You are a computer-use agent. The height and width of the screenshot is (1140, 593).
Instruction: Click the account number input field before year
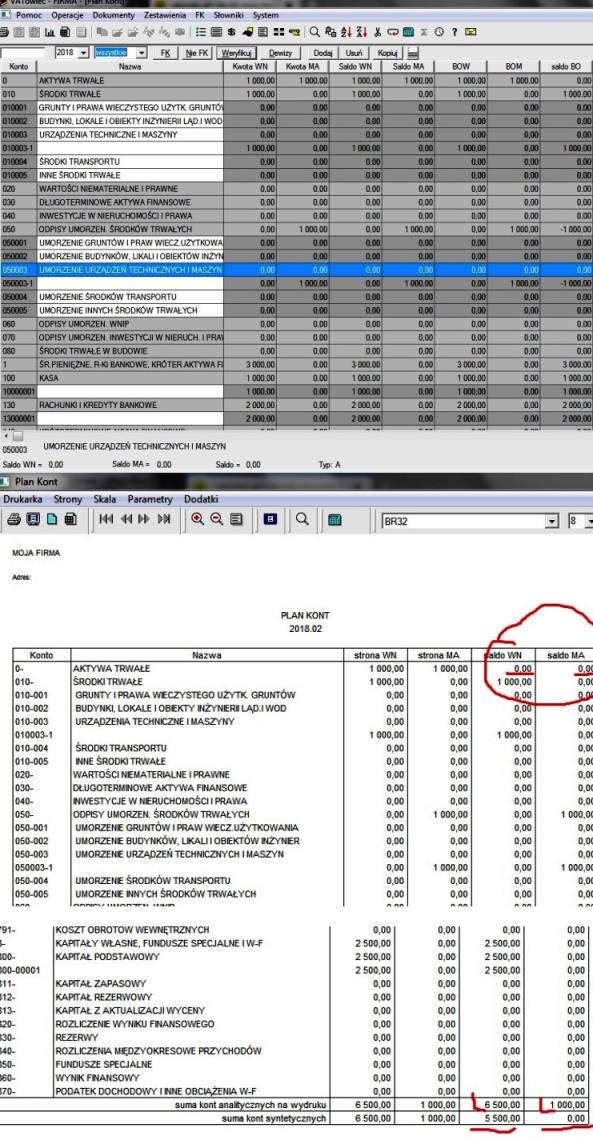tap(23, 53)
